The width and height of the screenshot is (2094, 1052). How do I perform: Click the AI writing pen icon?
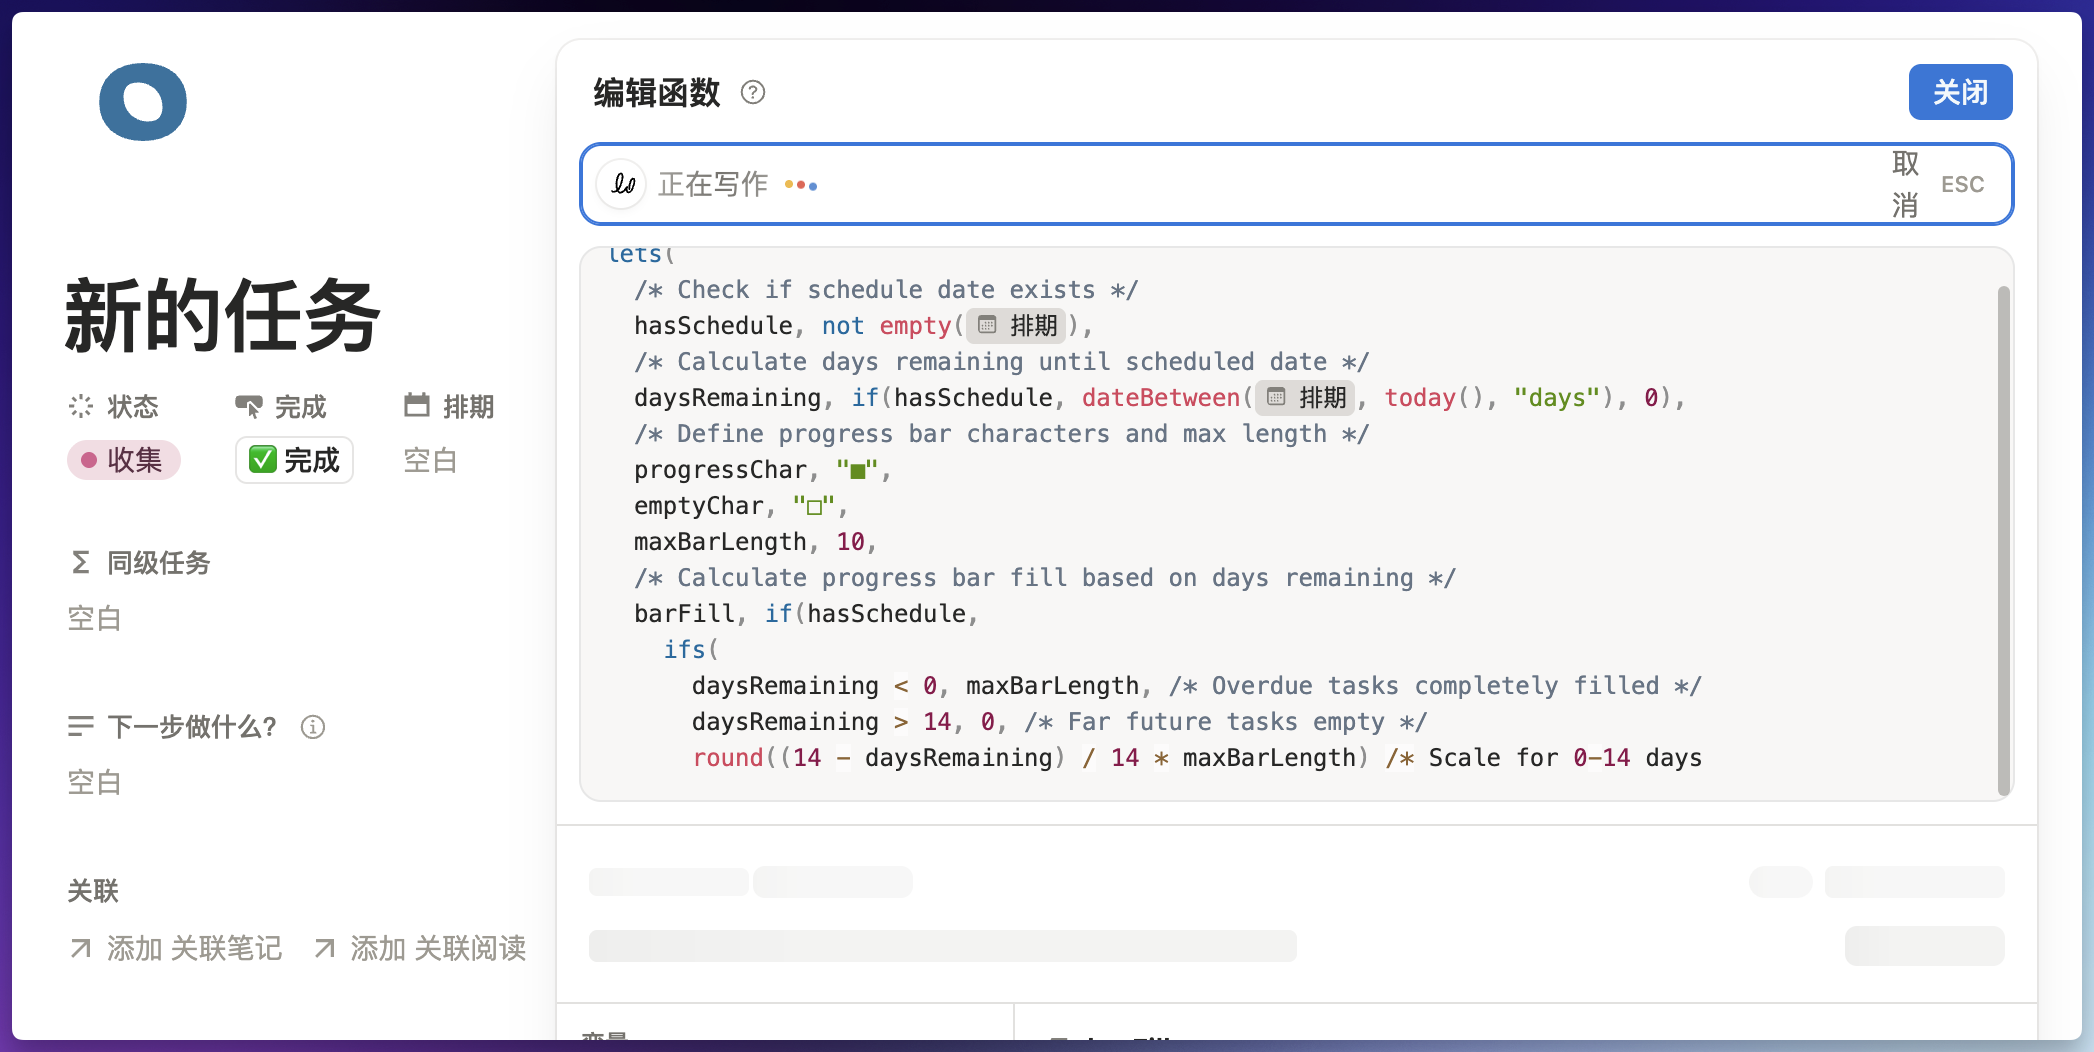click(x=622, y=184)
